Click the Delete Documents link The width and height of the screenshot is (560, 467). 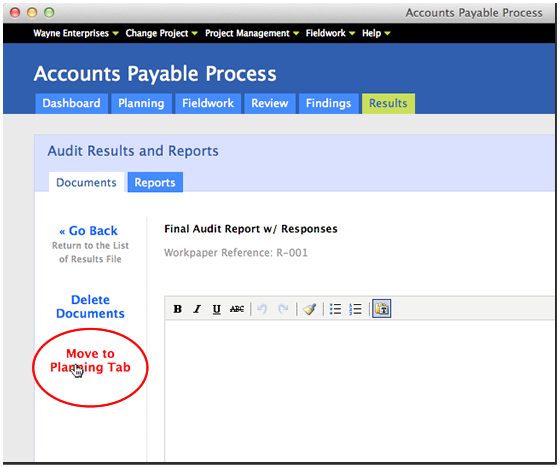click(x=90, y=306)
